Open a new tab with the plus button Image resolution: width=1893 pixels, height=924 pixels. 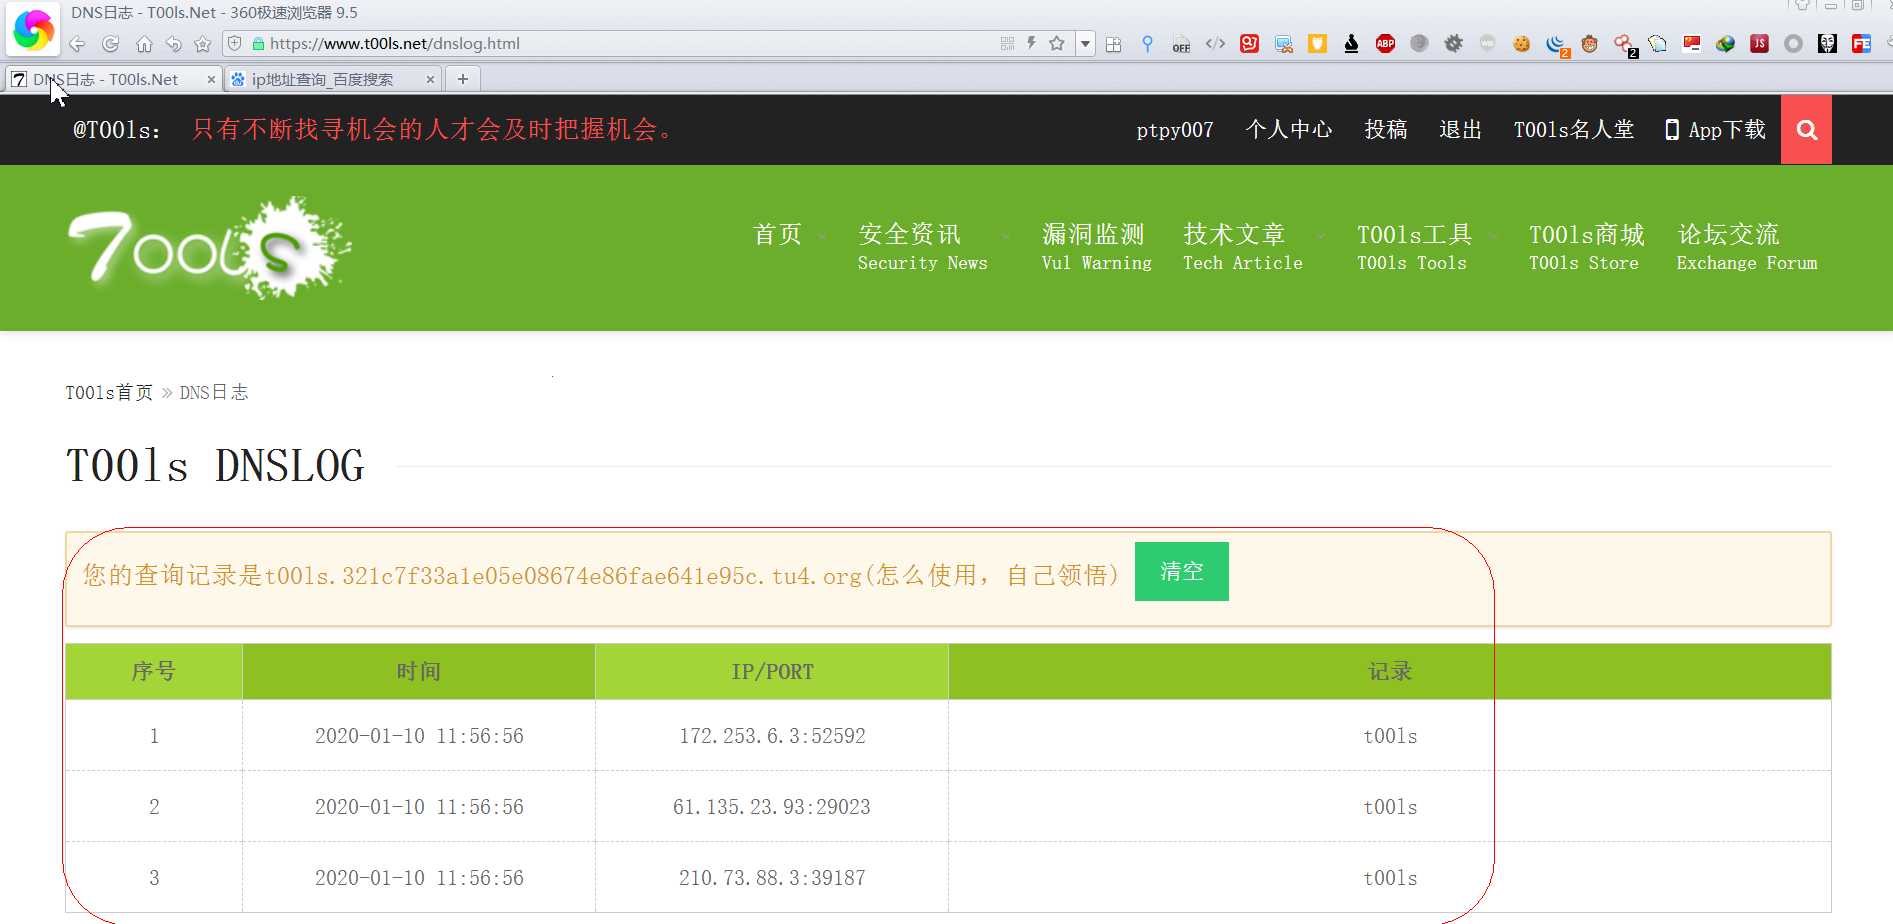(463, 79)
